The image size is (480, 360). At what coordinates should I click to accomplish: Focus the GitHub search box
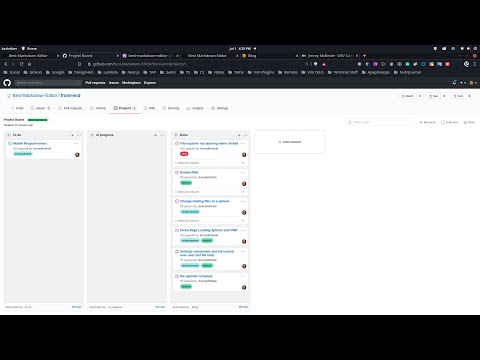(48, 83)
